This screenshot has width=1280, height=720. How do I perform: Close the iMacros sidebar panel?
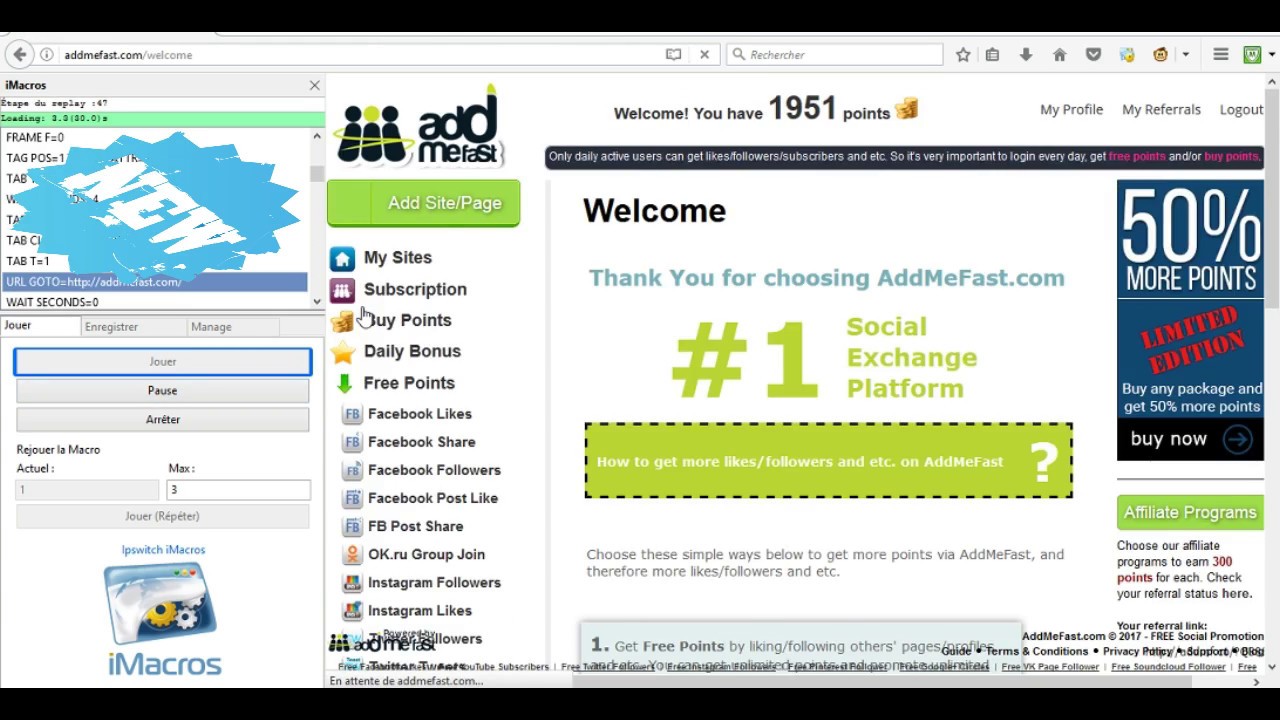click(314, 86)
